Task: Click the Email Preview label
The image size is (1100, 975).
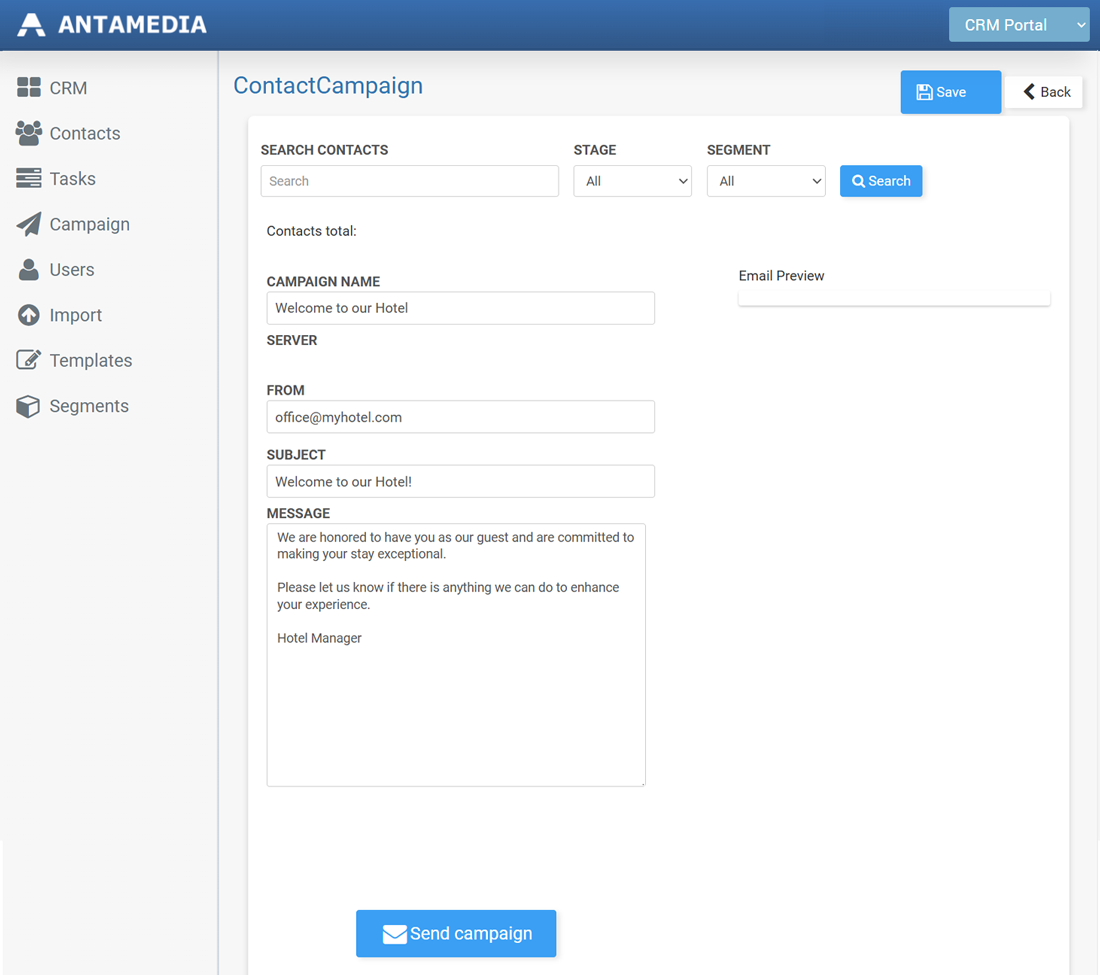Action: pos(782,276)
